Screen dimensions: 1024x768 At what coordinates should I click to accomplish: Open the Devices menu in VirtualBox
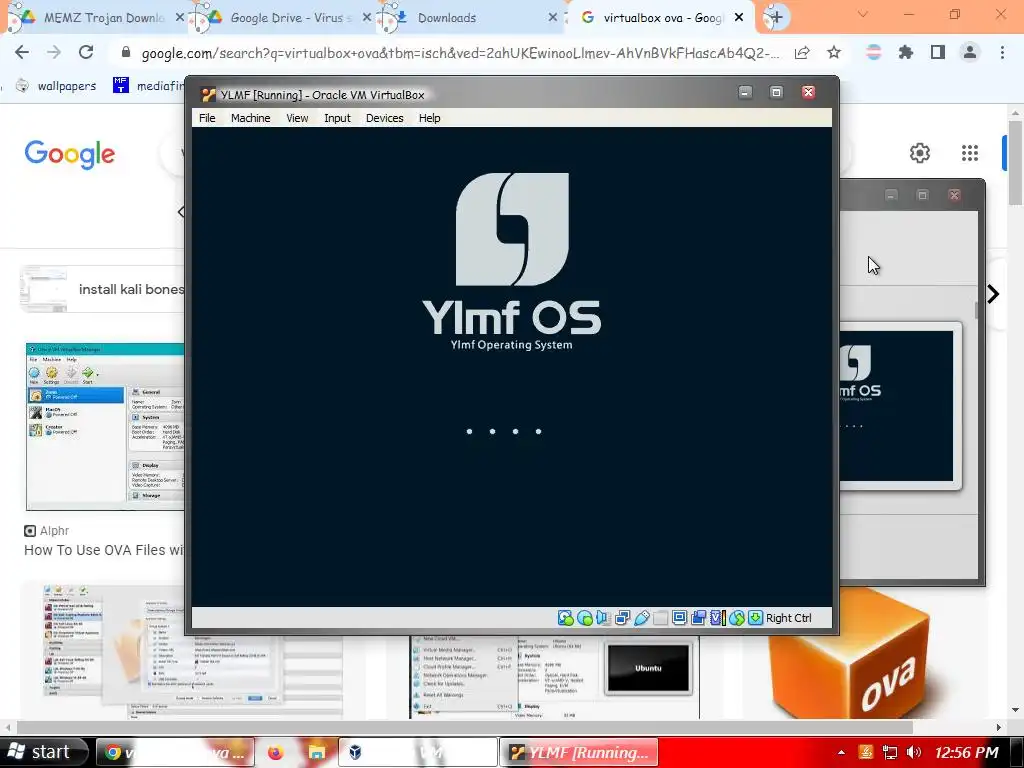(385, 118)
